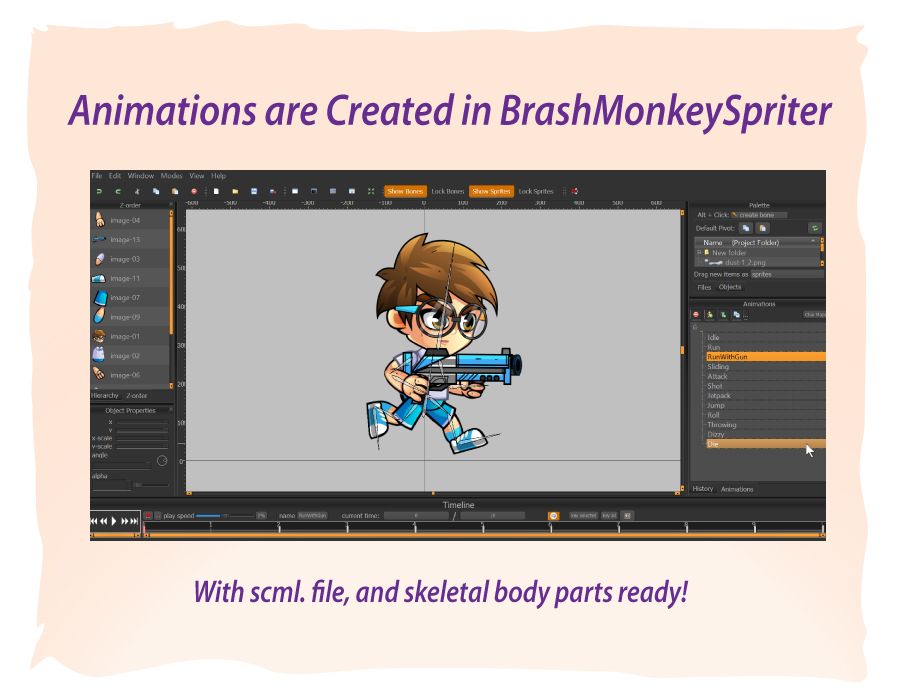900x700 pixels.
Task: Click the cut scissors icon
Action: pyautogui.click(x=137, y=192)
